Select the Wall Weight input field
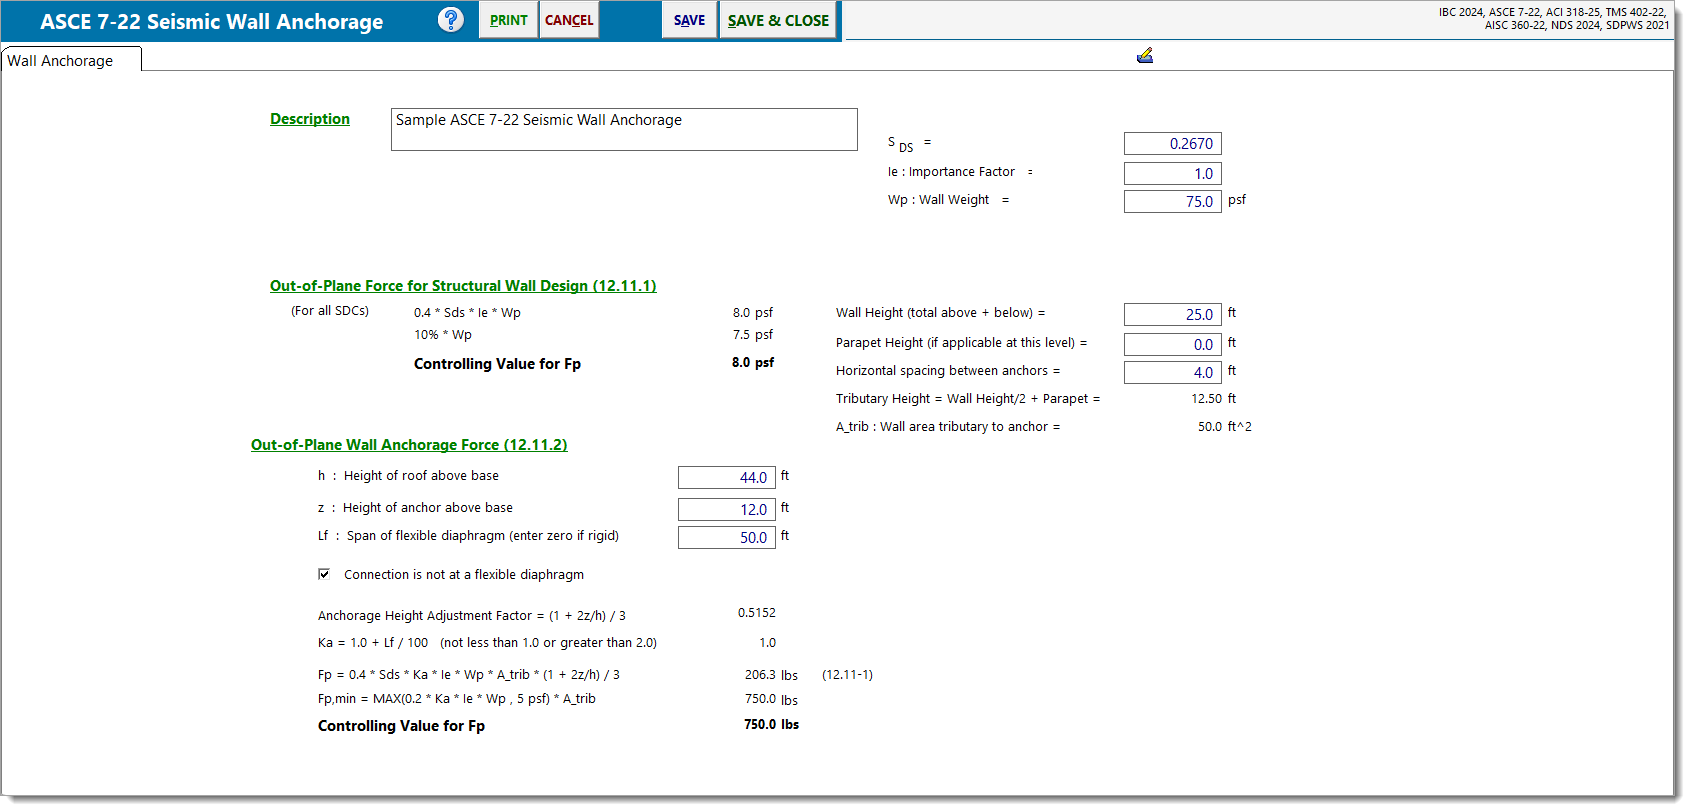The height and width of the screenshot is (811, 1690). point(1173,202)
